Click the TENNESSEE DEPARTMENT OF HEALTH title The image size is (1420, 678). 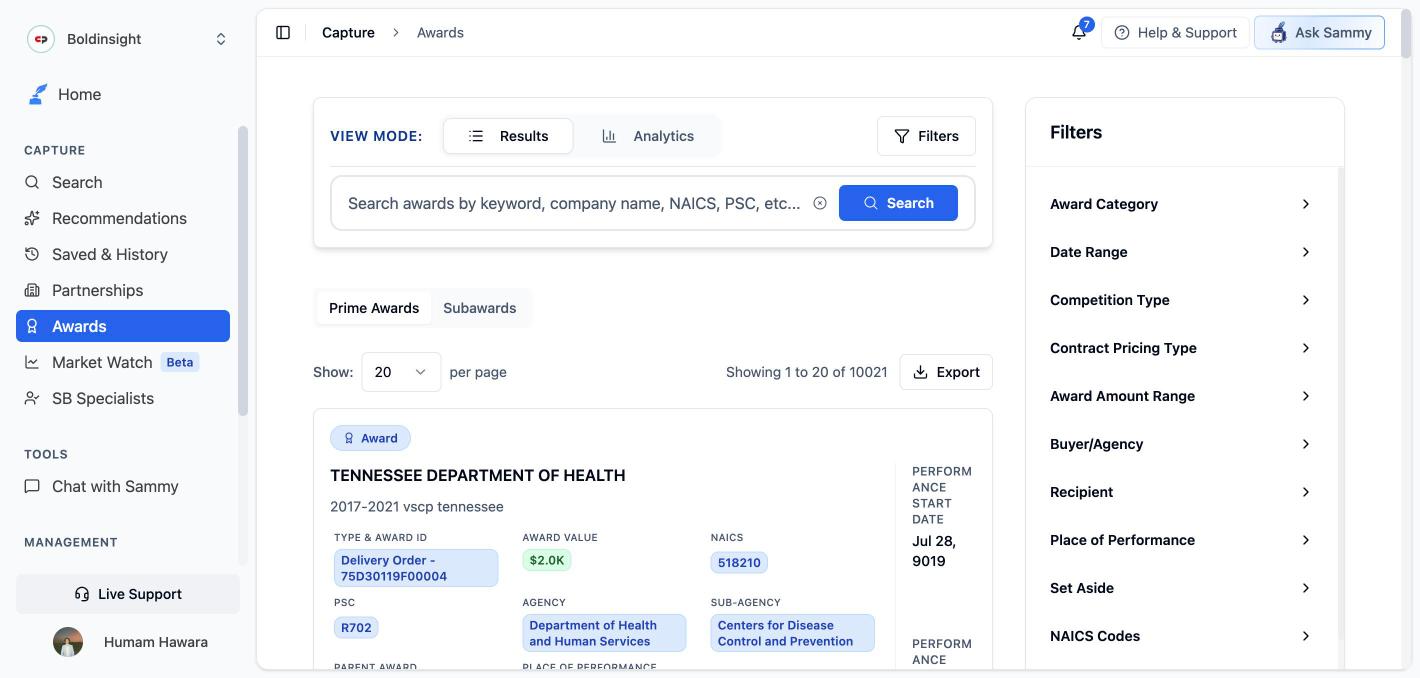click(x=478, y=476)
